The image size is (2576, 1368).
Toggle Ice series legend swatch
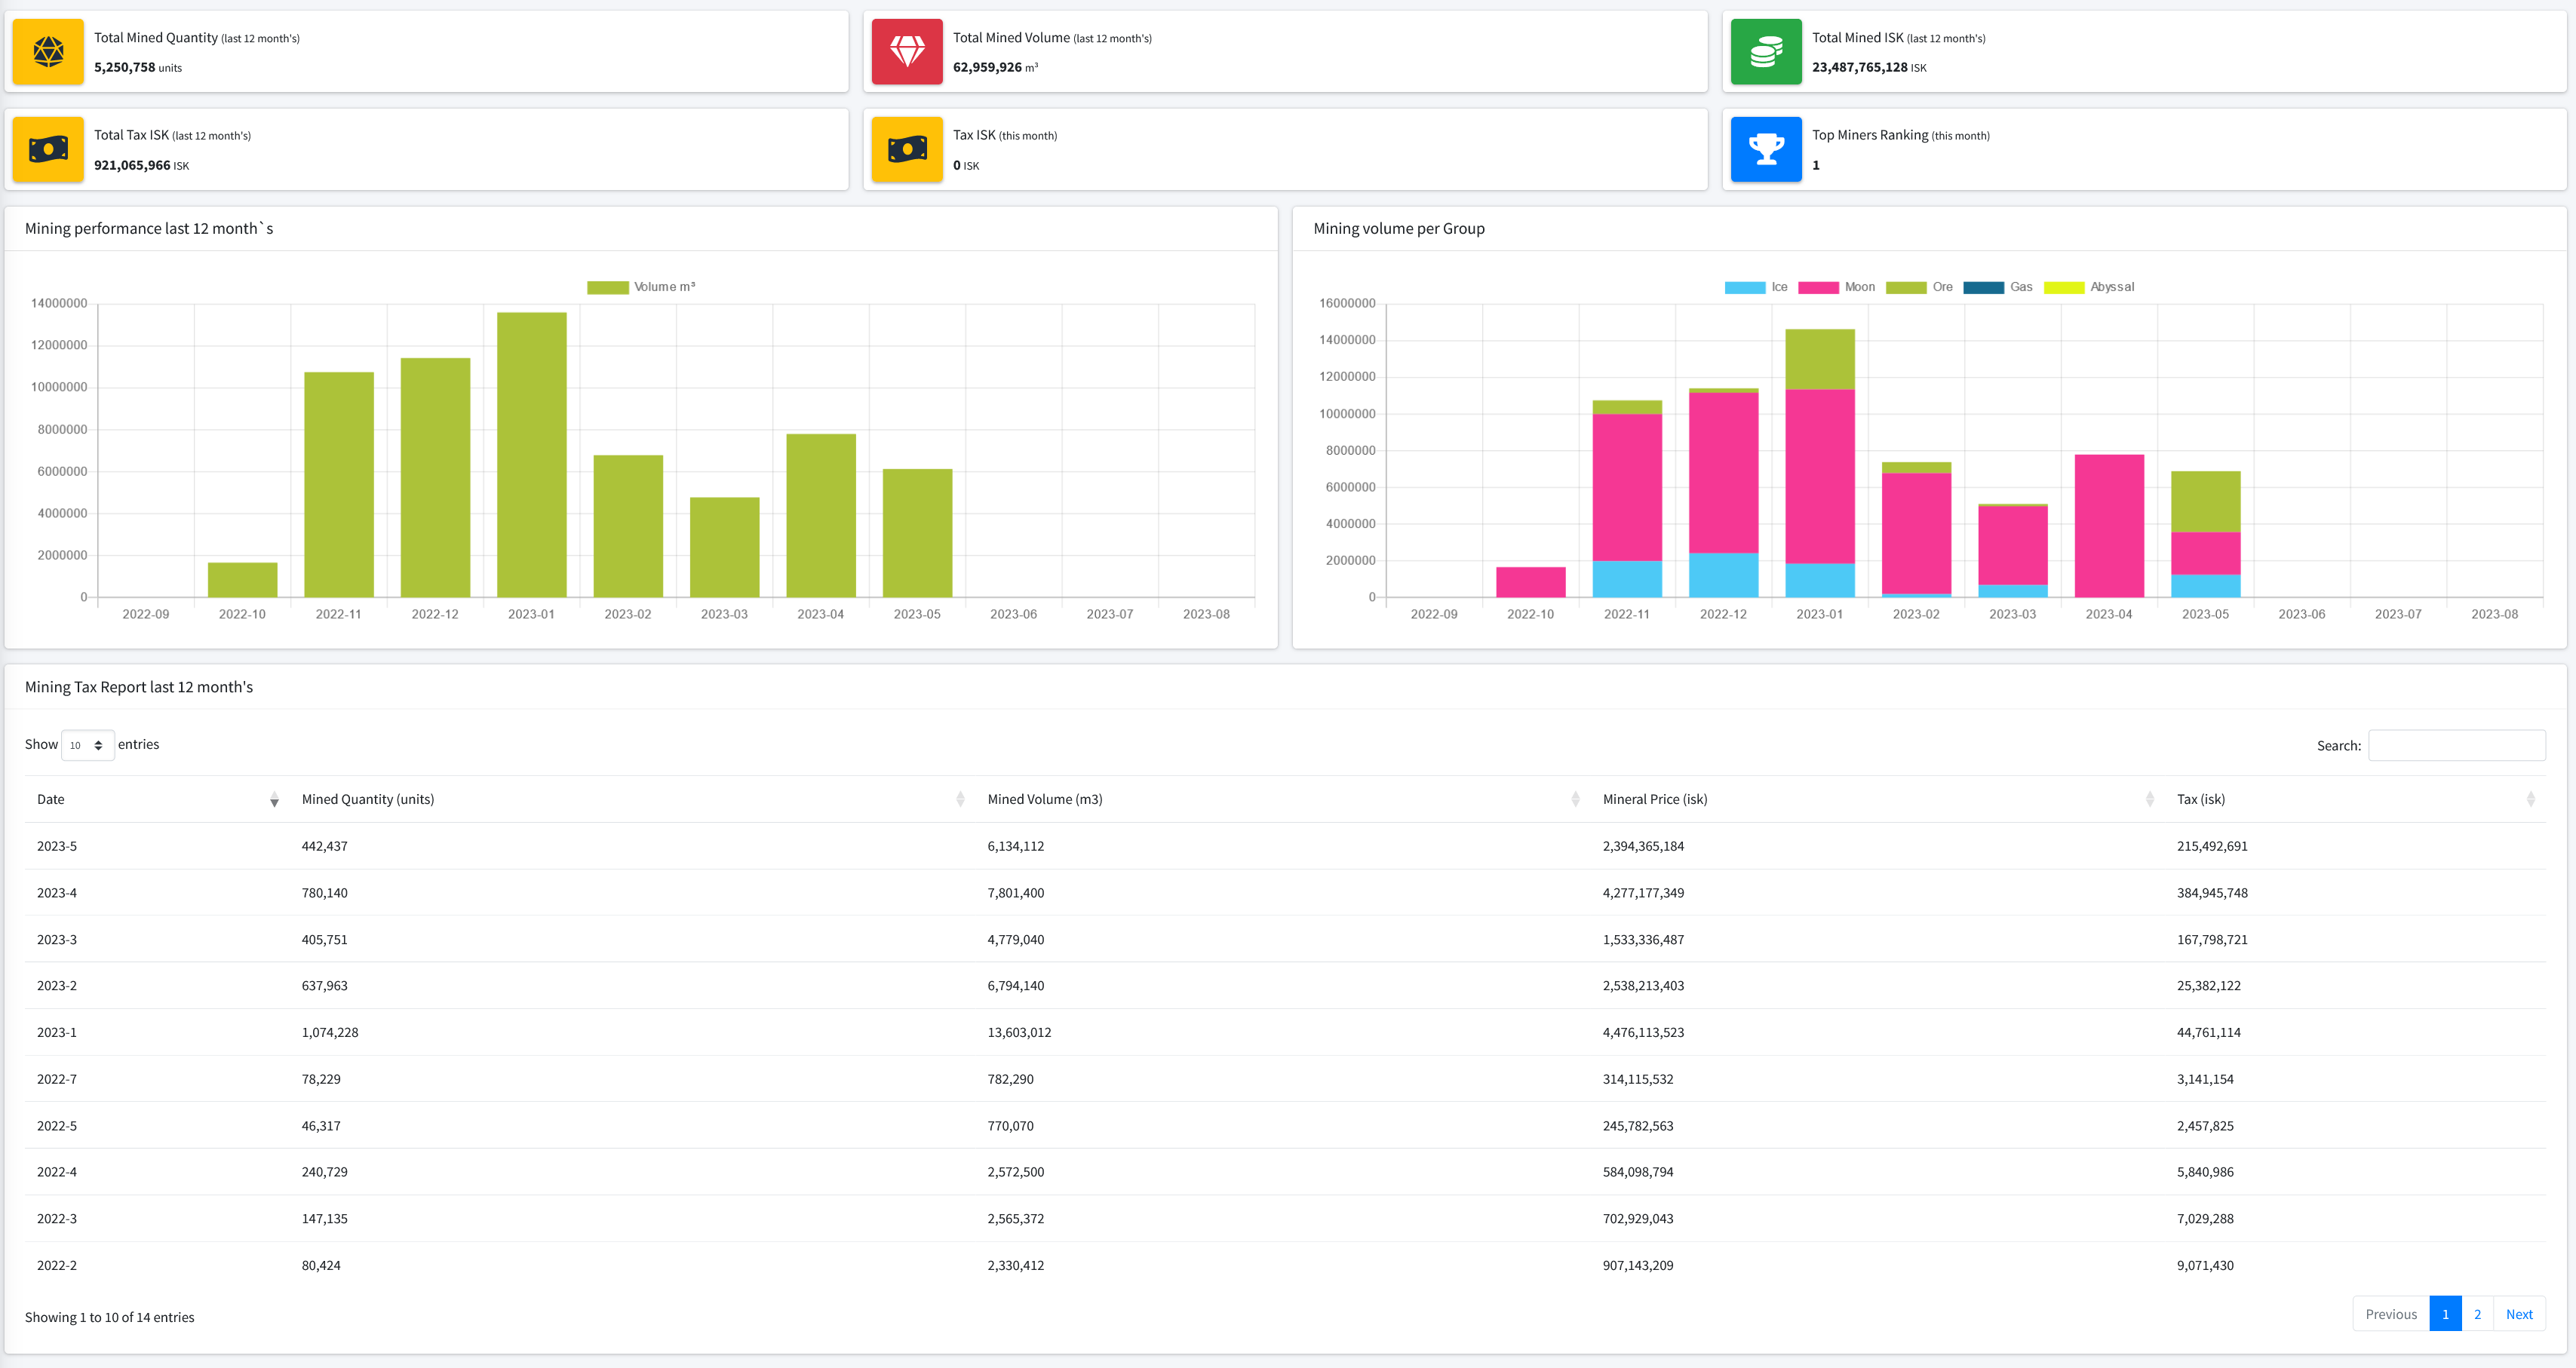point(1745,287)
